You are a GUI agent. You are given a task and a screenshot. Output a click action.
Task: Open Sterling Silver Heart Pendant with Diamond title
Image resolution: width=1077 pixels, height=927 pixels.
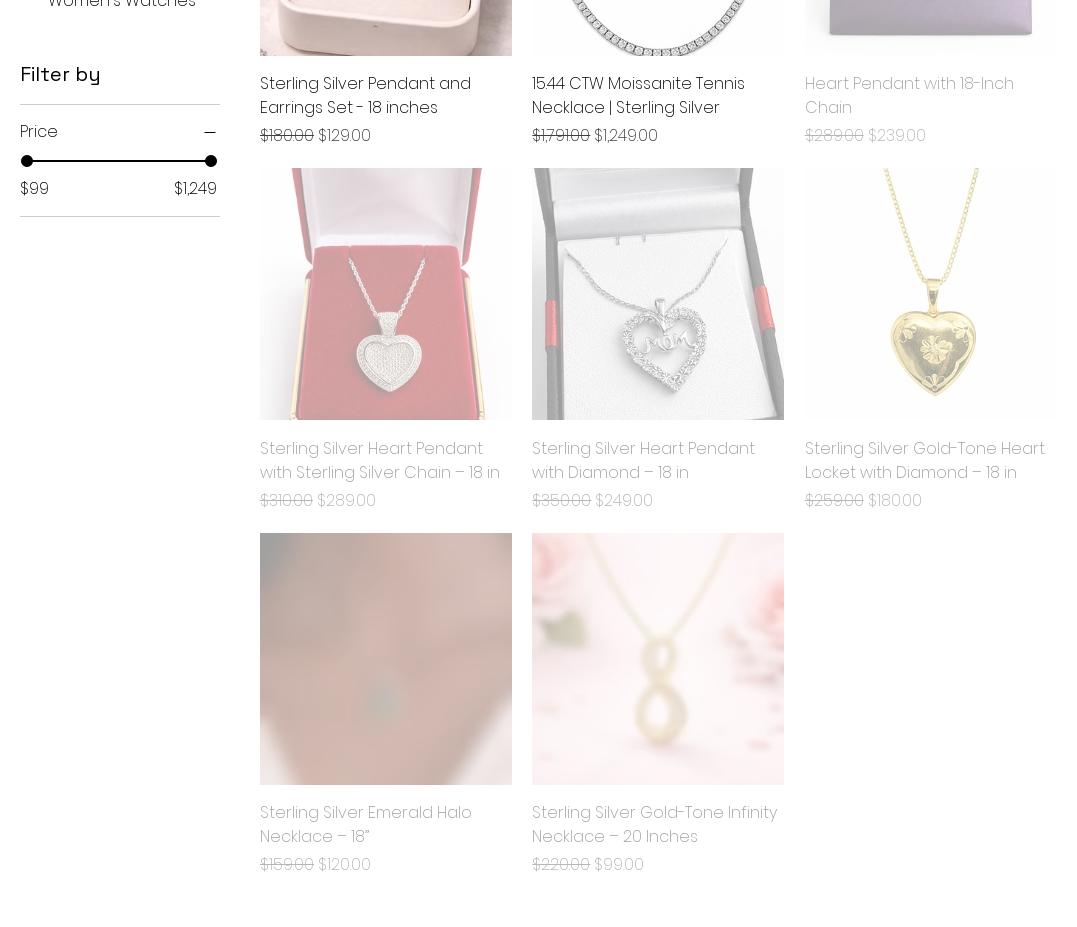643,460
